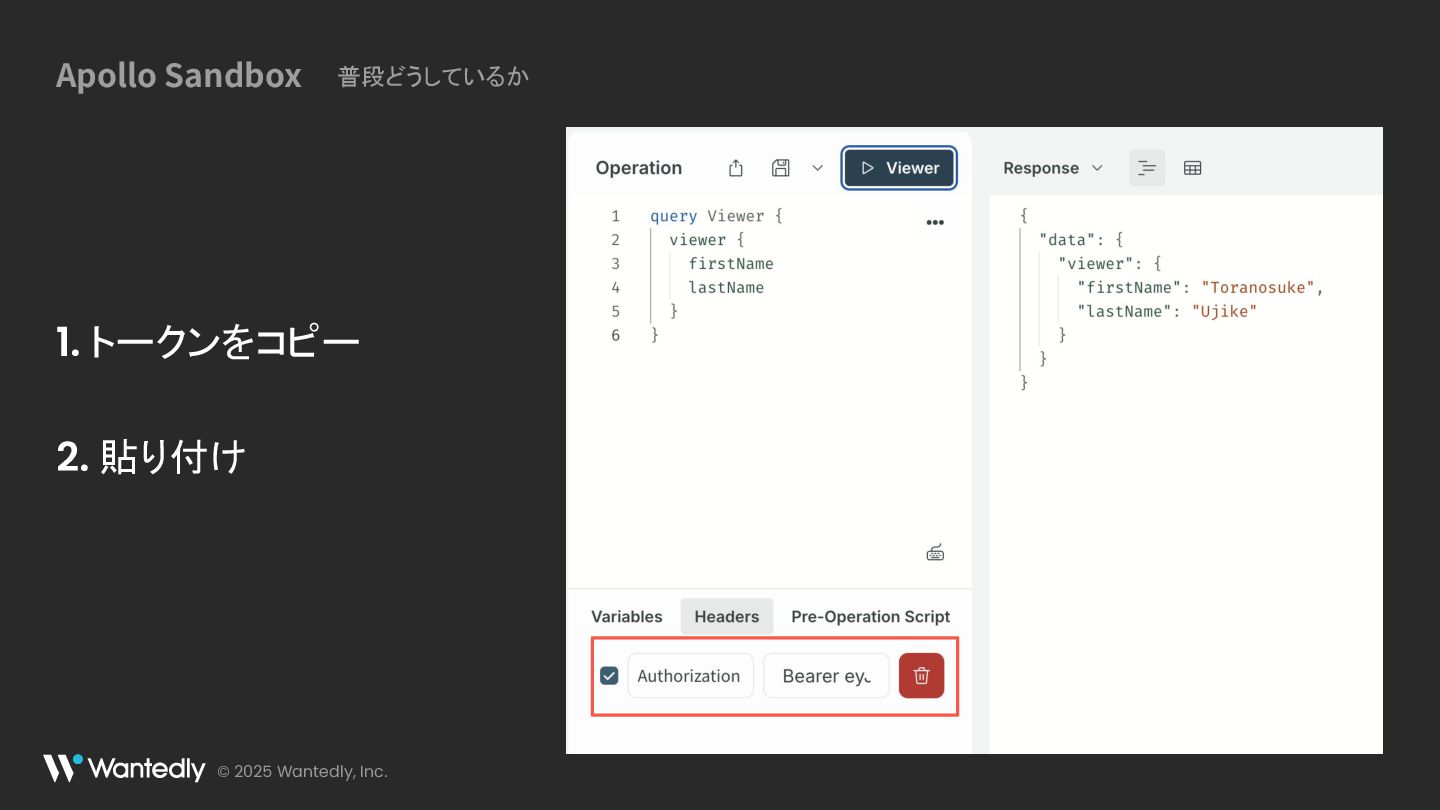Viewport: 1440px width, 810px height.
Task: Open the three-dots operation menu
Action: point(935,222)
